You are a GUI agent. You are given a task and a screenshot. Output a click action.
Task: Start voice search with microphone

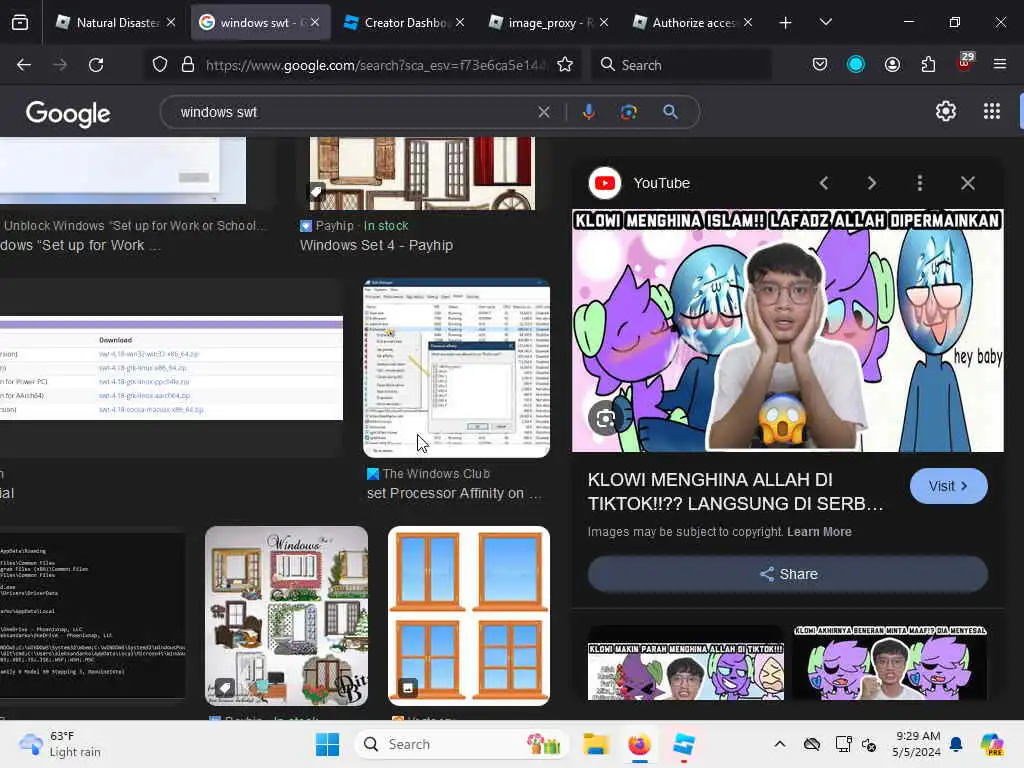(588, 112)
